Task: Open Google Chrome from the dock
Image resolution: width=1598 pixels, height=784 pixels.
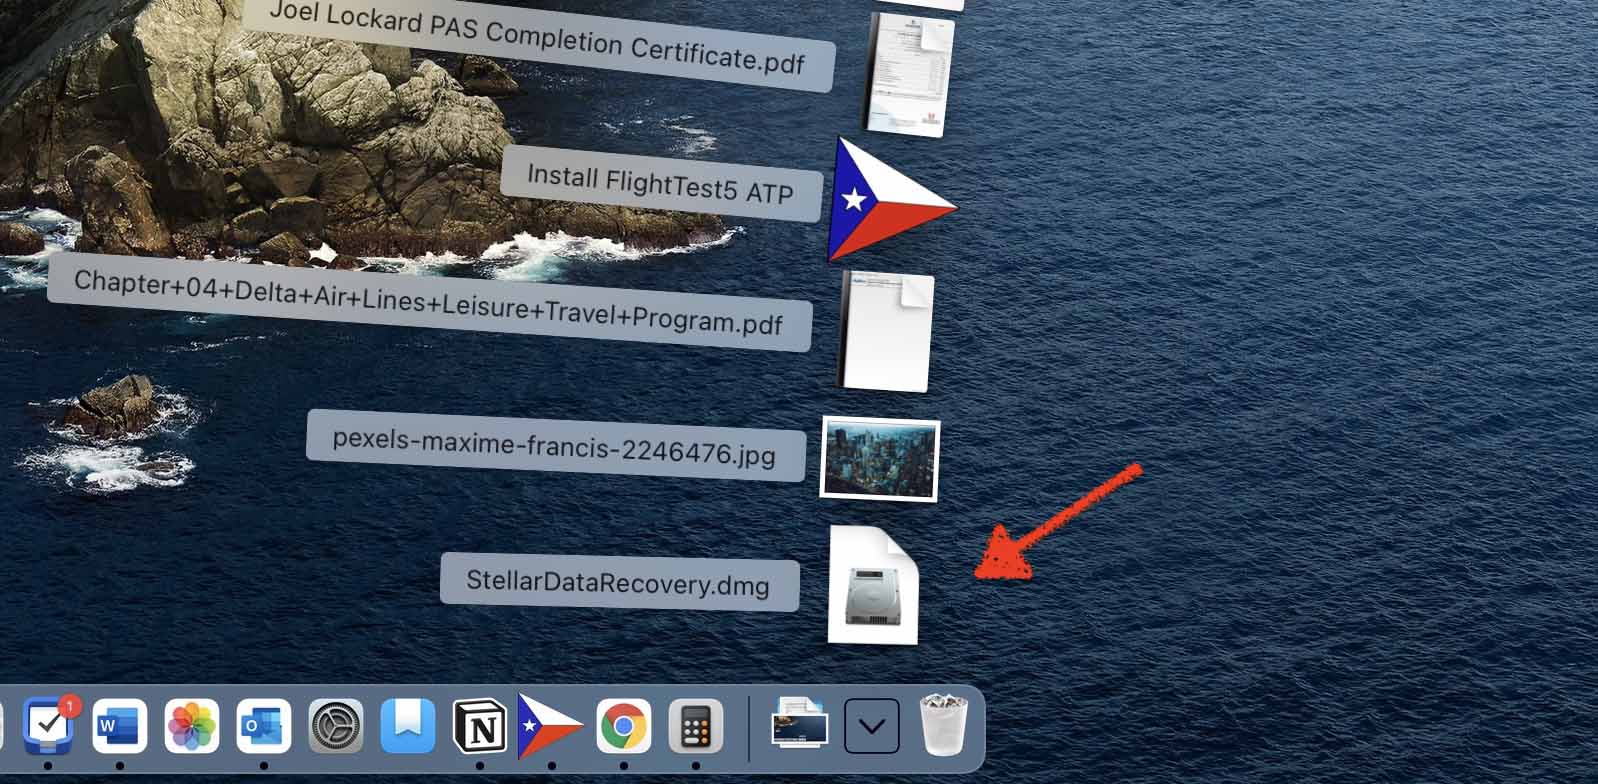Action: tap(624, 726)
